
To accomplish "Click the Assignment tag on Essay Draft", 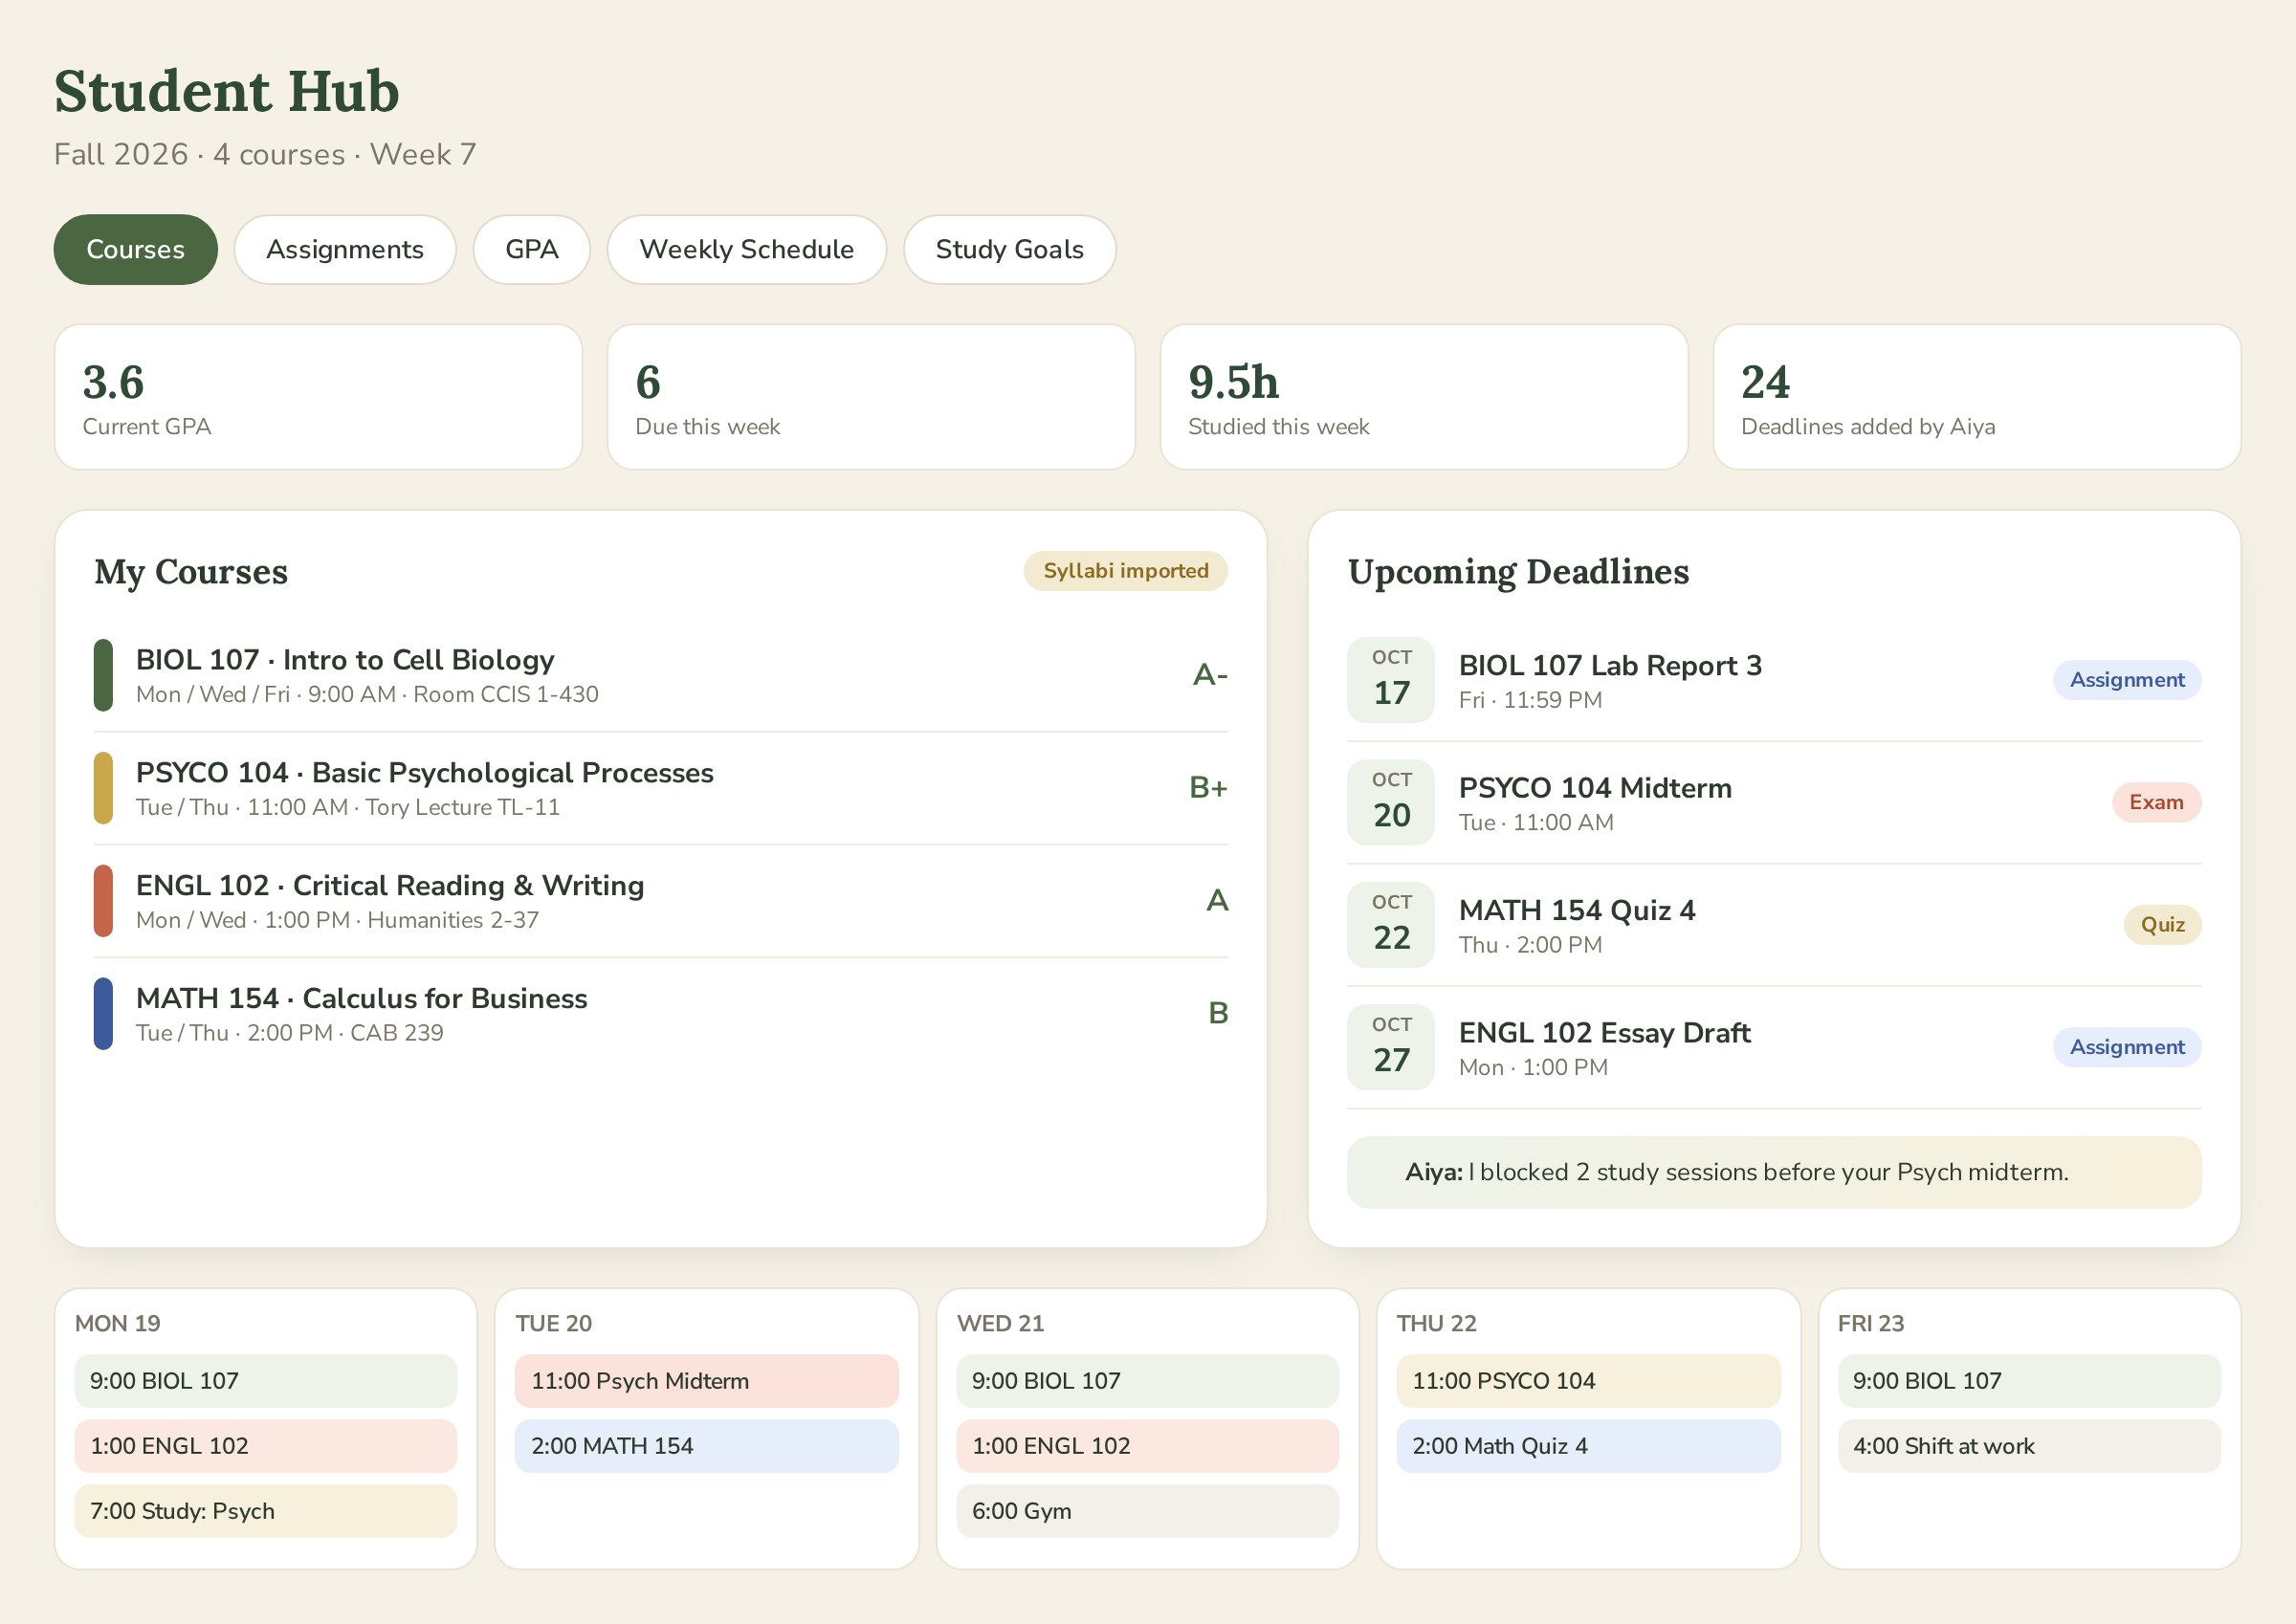I will [2127, 1047].
